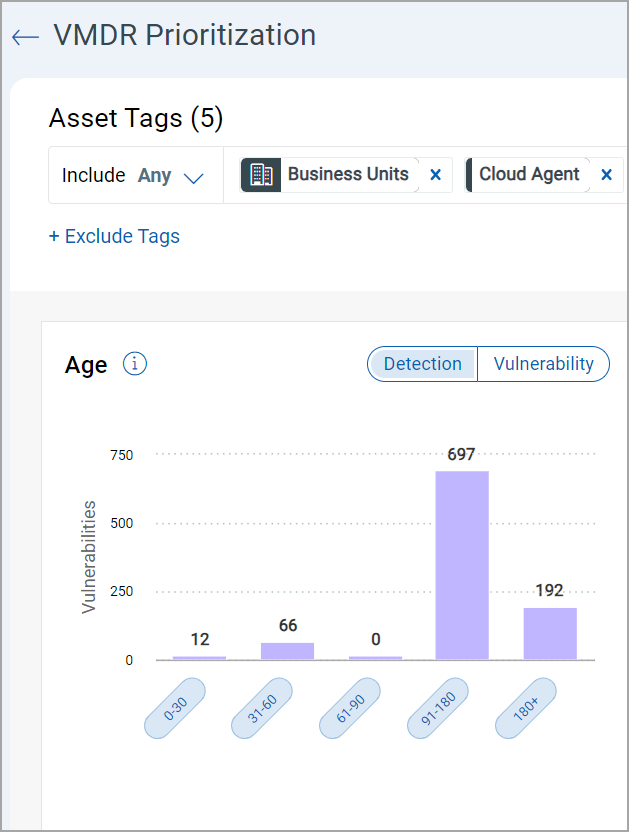Open the Any selector in Include
This screenshot has height=832, width=629.
(x=155, y=175)
